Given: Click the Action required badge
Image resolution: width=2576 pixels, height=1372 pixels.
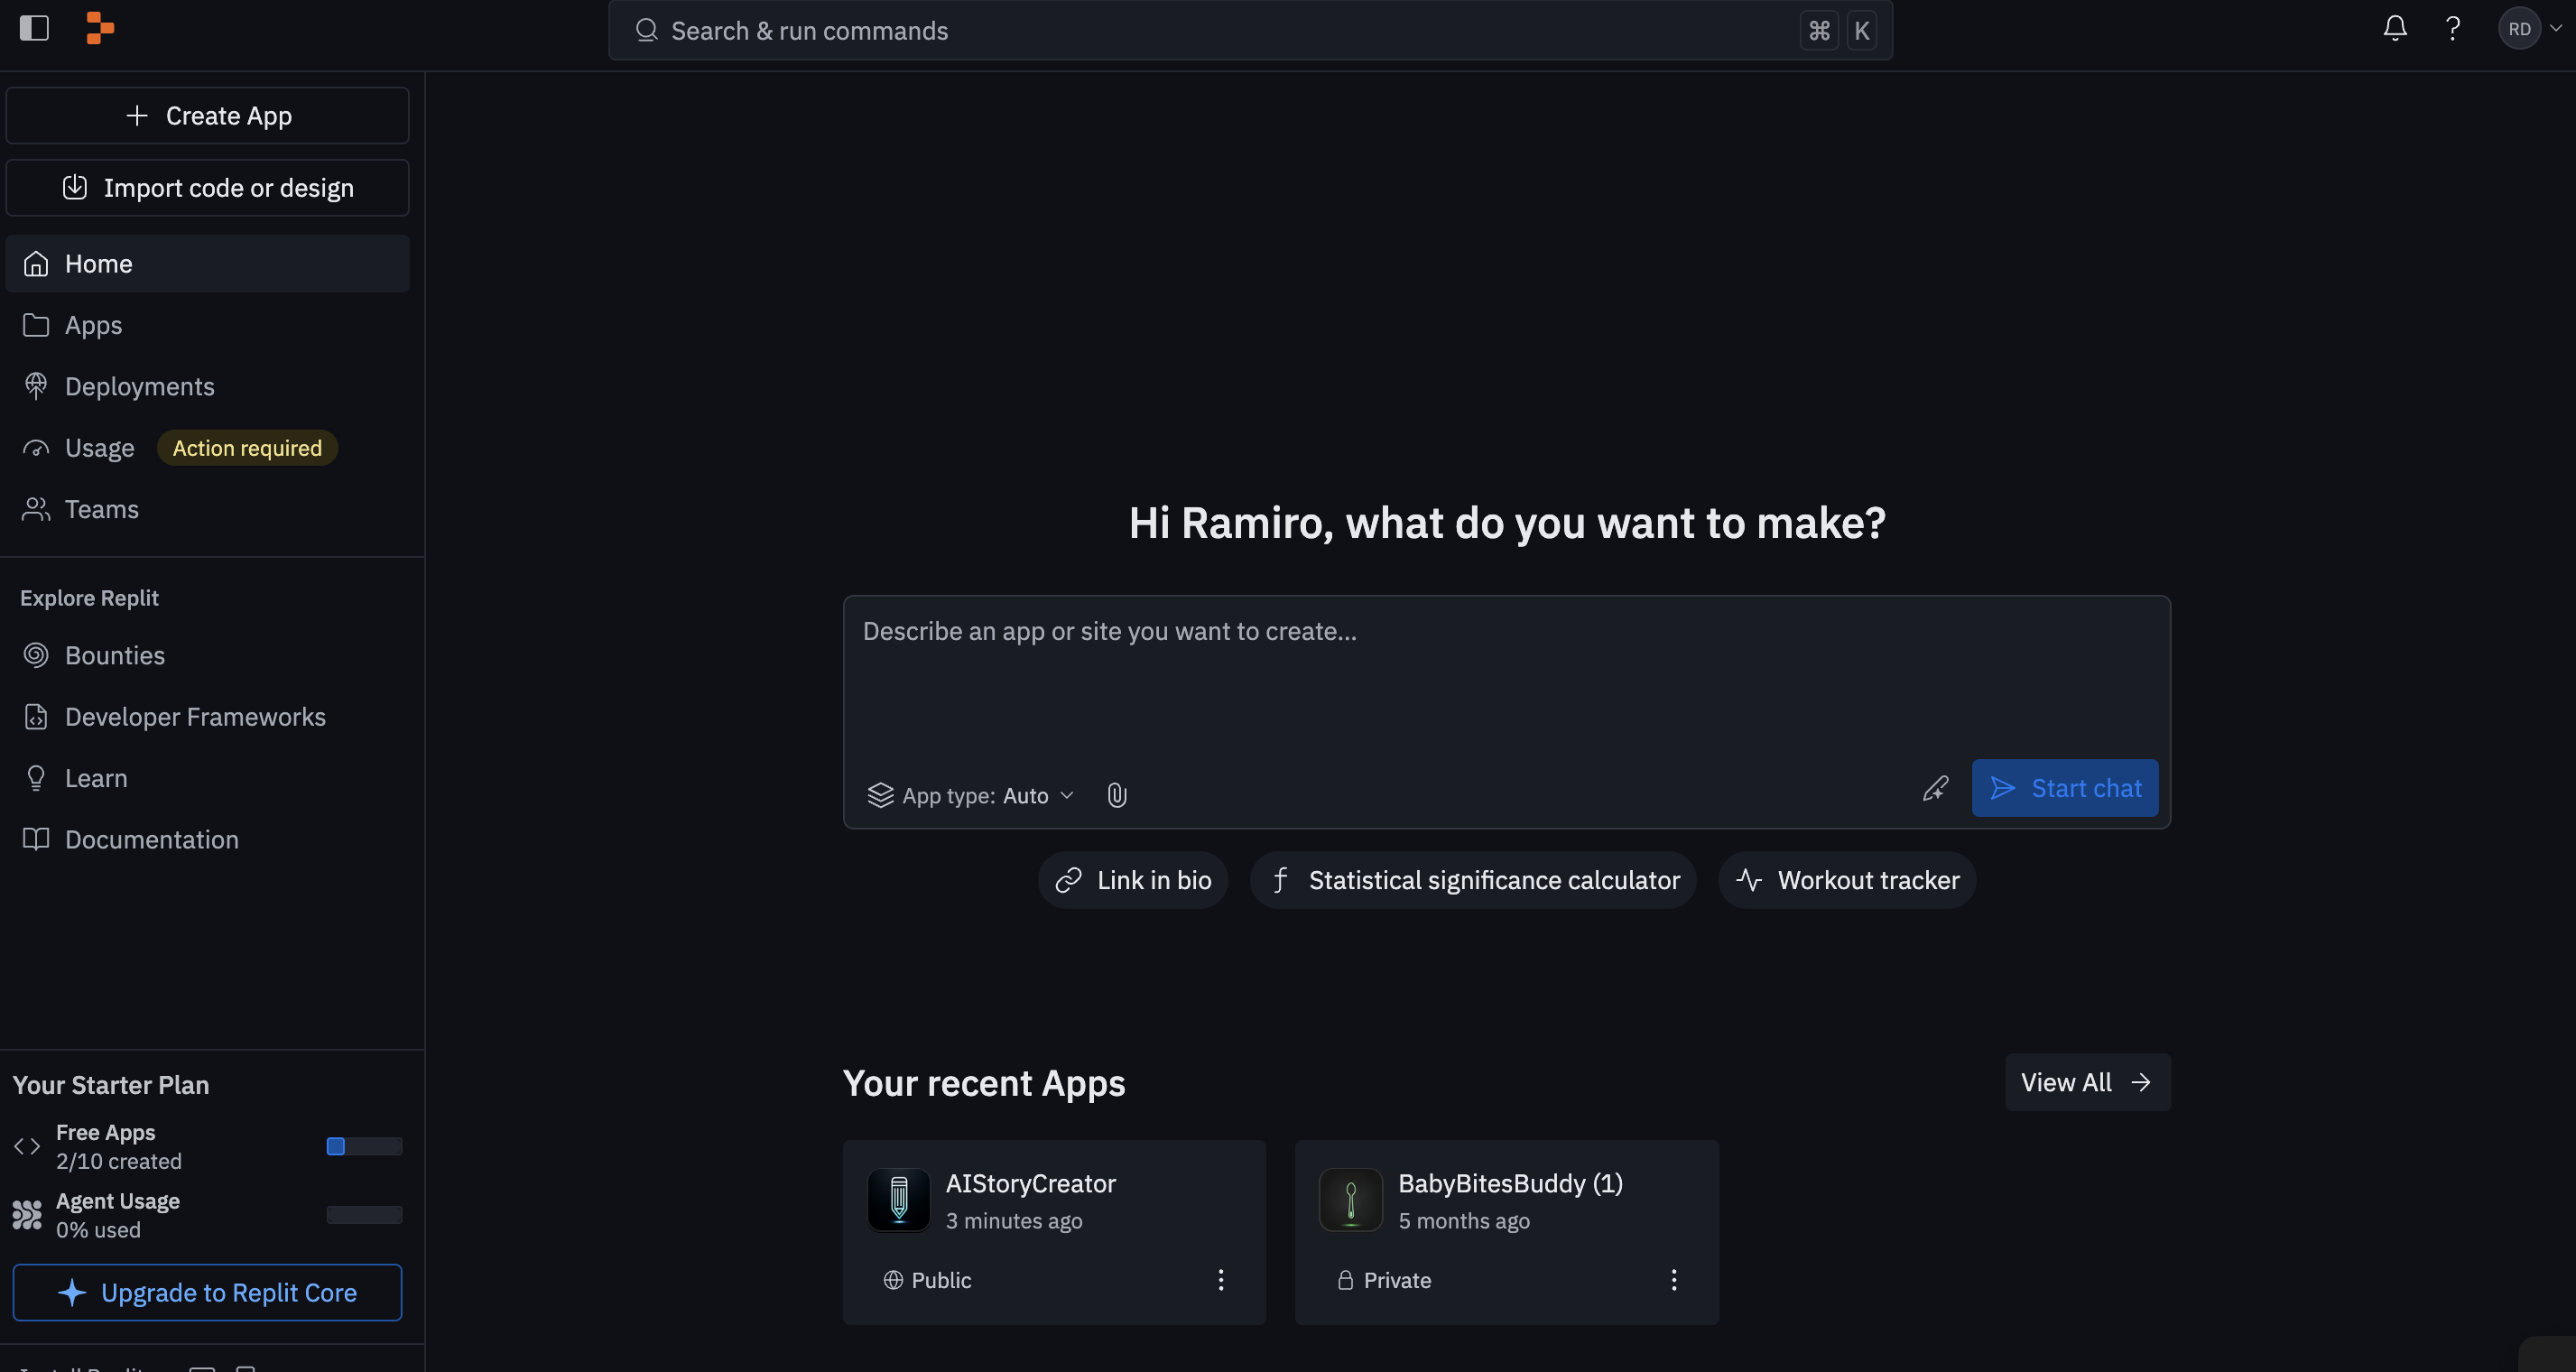Looking at the screenshot, I should (247, 448).
